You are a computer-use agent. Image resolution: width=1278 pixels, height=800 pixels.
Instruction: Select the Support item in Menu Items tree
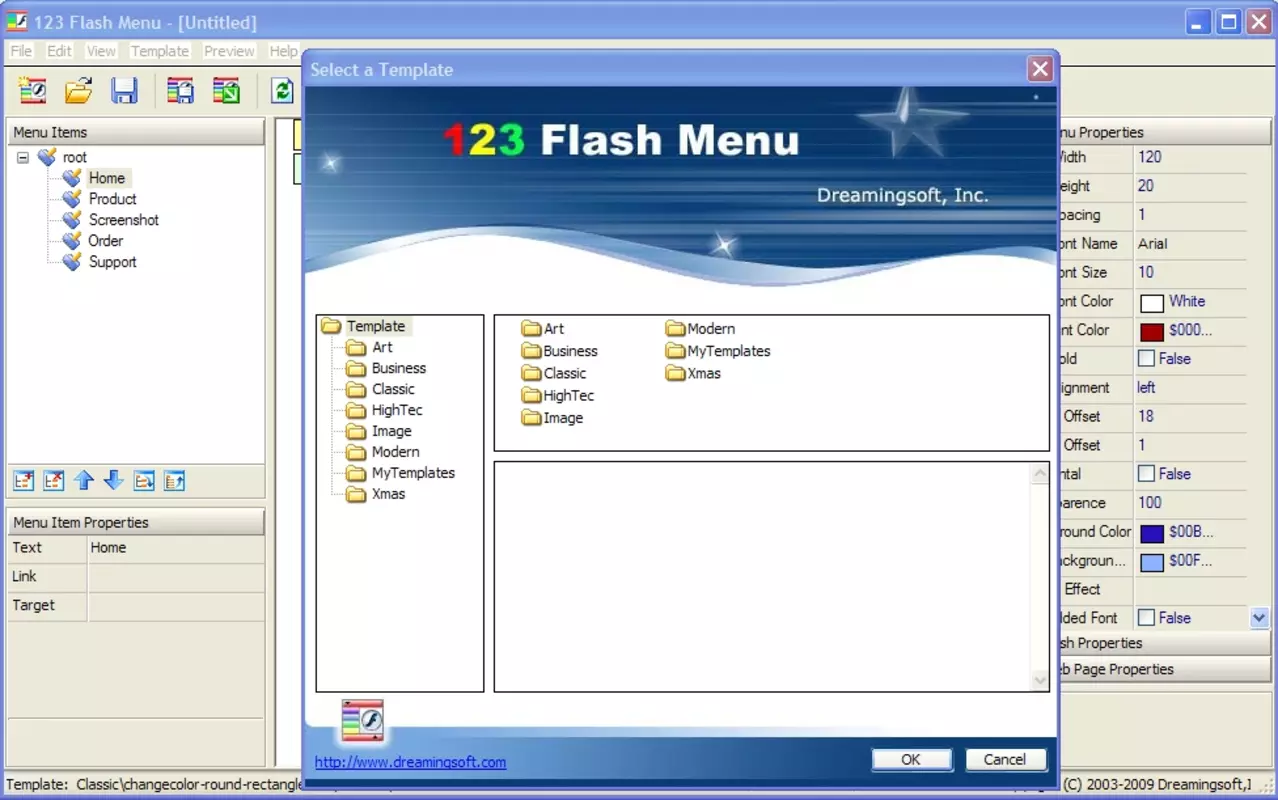coord(113,262)
